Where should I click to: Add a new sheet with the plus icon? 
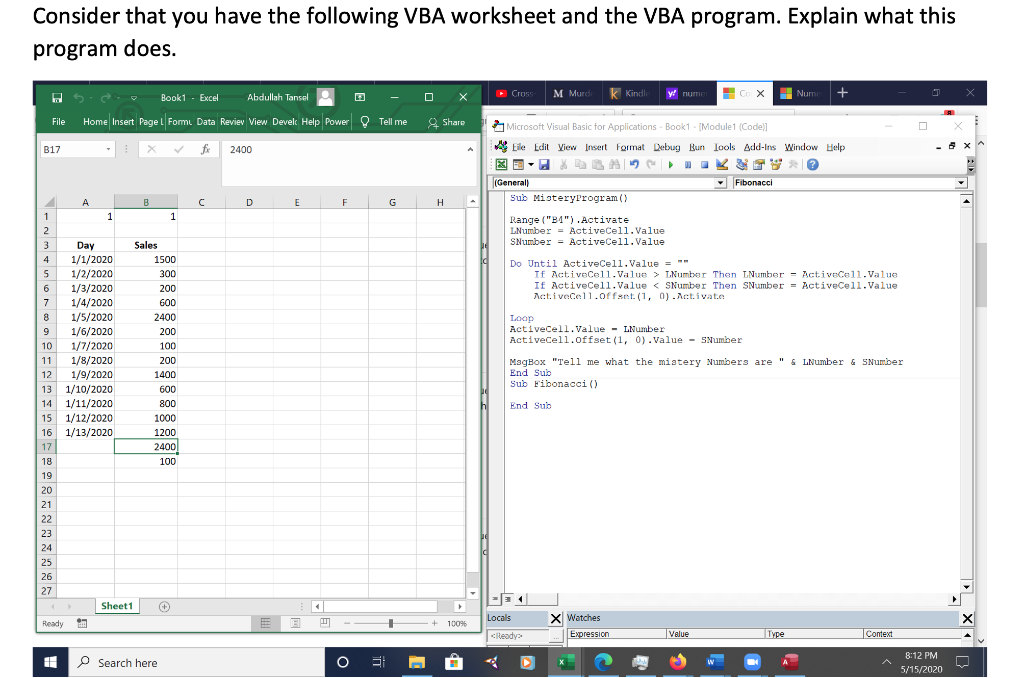pyautogui.click(x=165, y=607)
